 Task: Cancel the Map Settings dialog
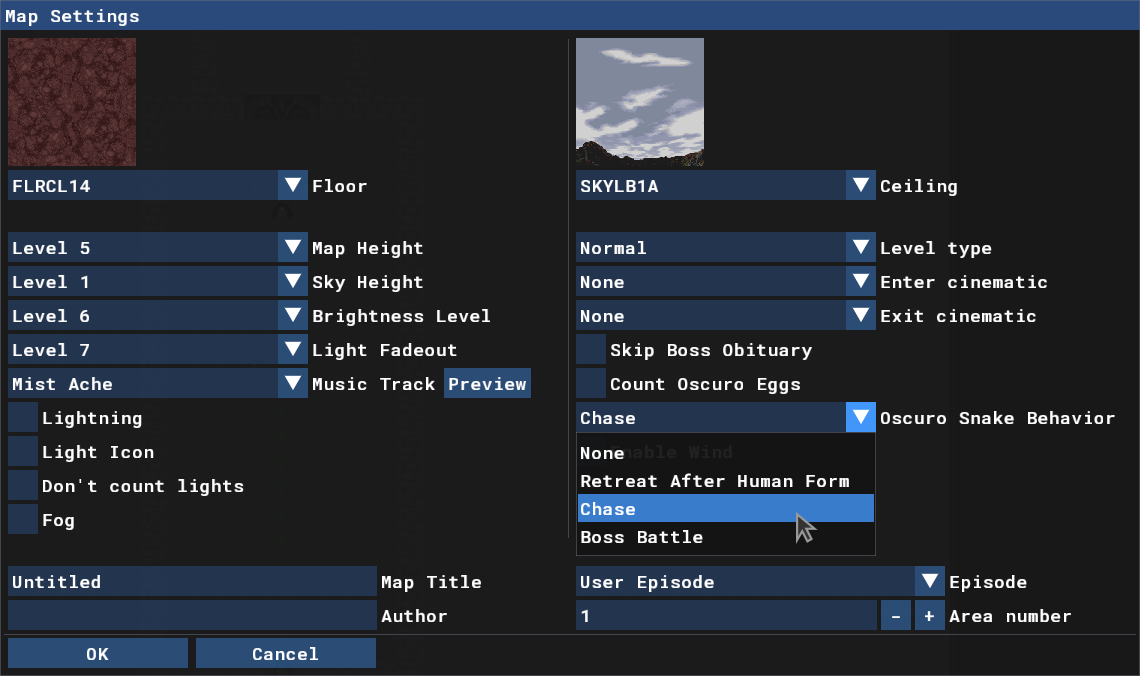[285, 653]
